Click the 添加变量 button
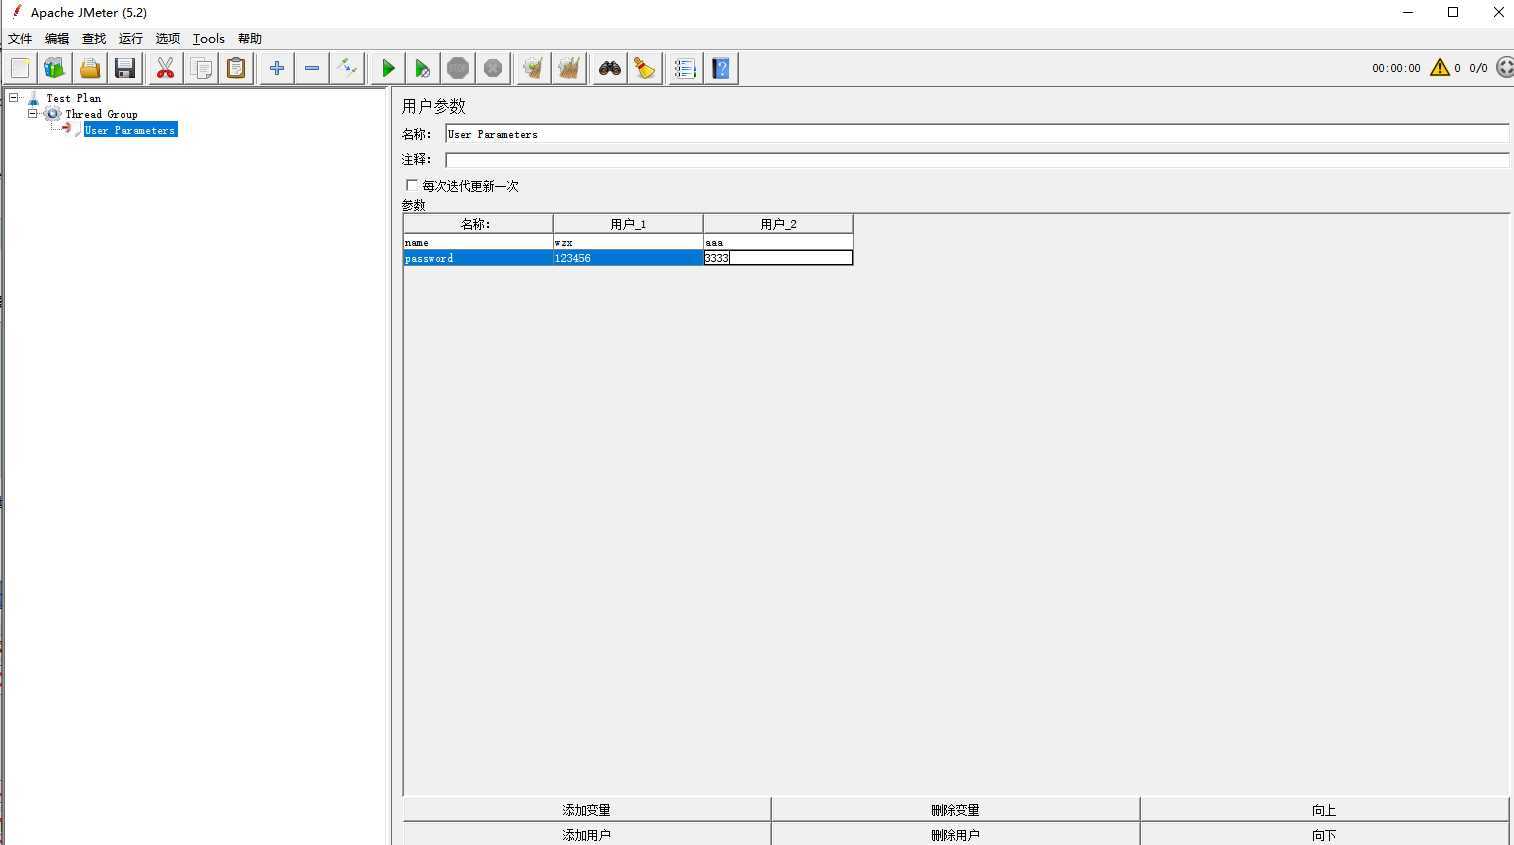 [586, 810]
